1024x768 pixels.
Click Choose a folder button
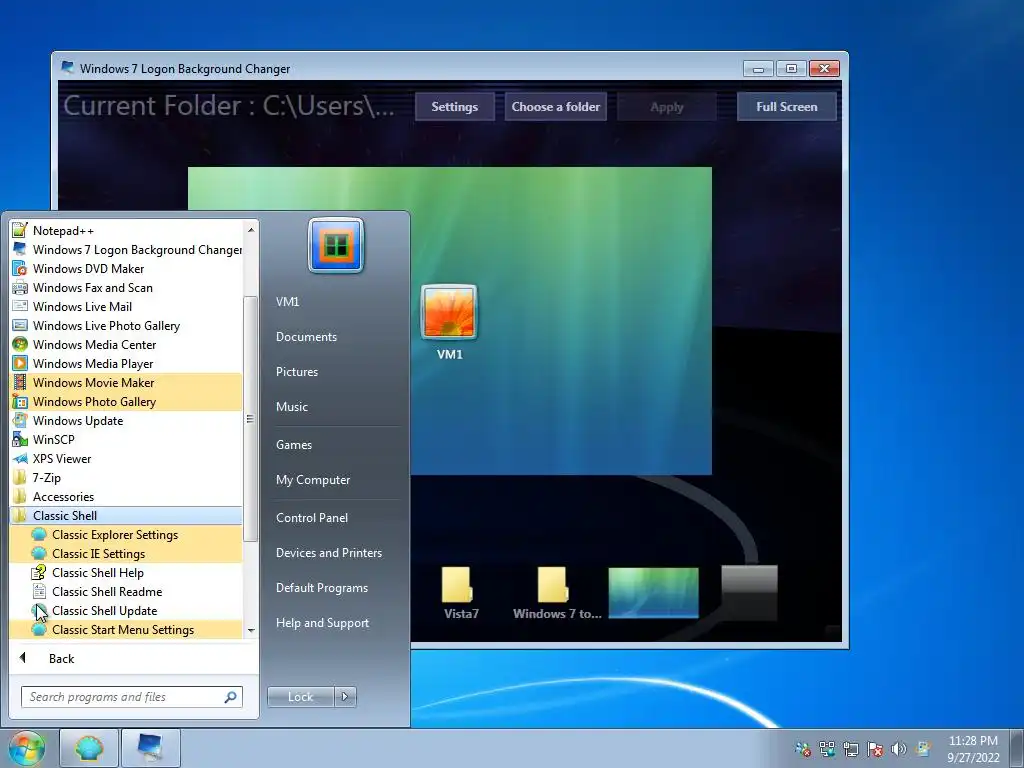[x=556, y=106]
